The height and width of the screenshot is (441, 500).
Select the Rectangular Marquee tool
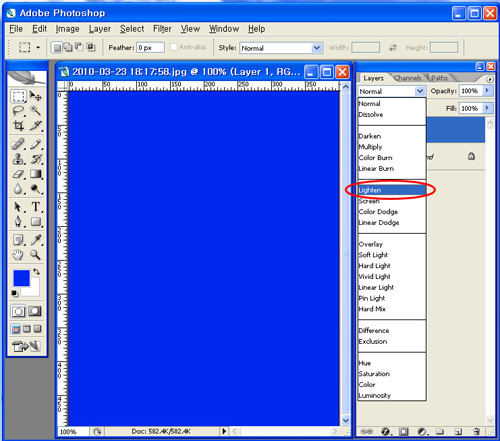[18, 96]
